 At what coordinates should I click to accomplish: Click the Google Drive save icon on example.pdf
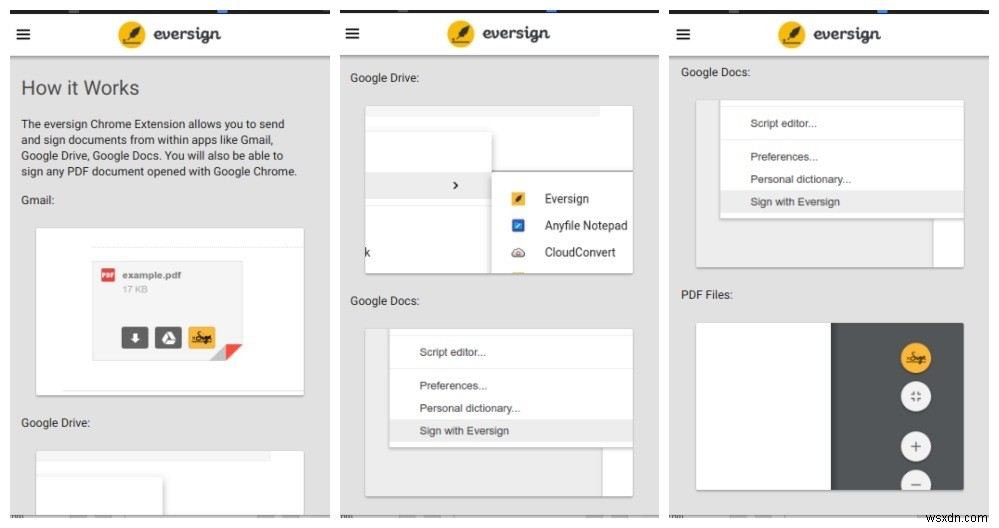pos(168,338)
